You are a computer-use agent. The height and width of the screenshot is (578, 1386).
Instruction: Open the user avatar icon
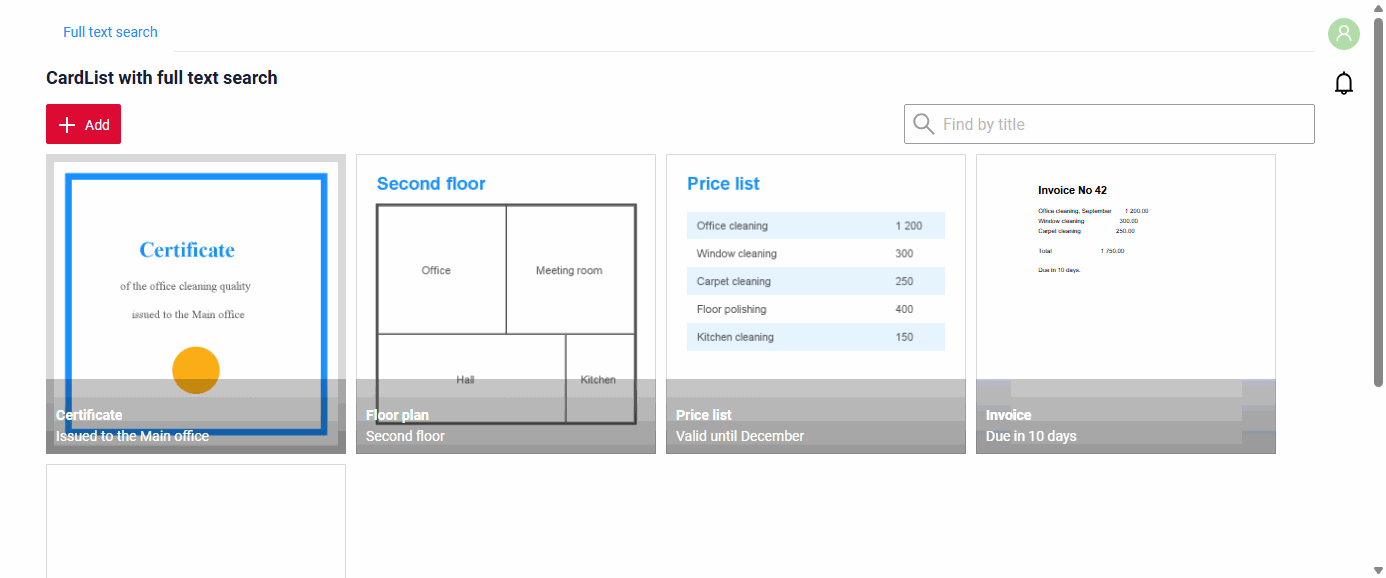pos(1344,34)
